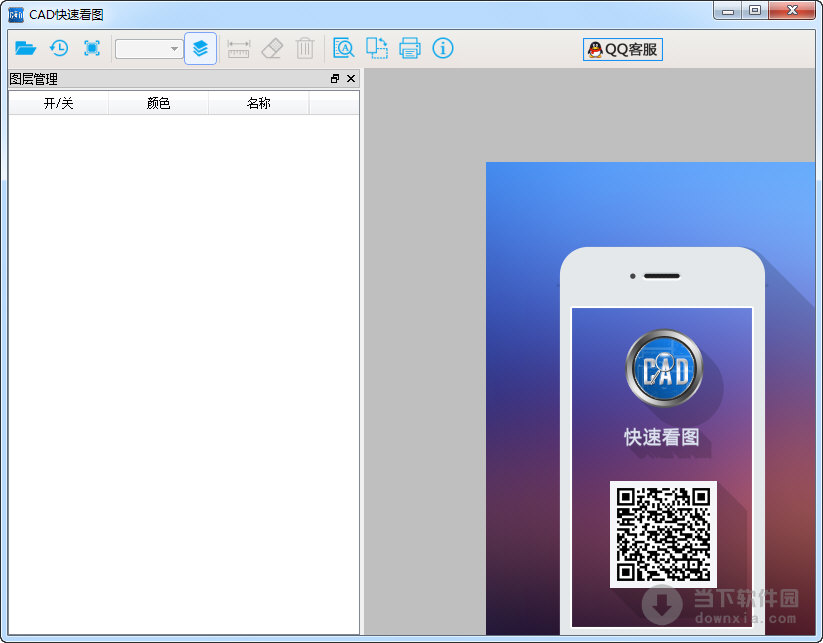Image resolution: width=823 pixels, height=643 pixels.
Task: Open the about information icon
Action: [x=442, y=48]
